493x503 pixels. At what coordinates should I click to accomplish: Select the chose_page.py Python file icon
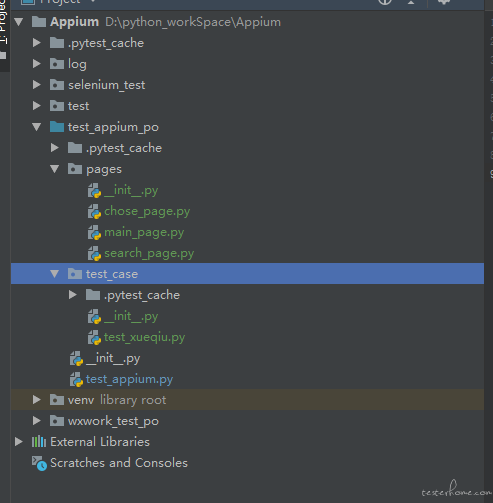pos(94,212)
